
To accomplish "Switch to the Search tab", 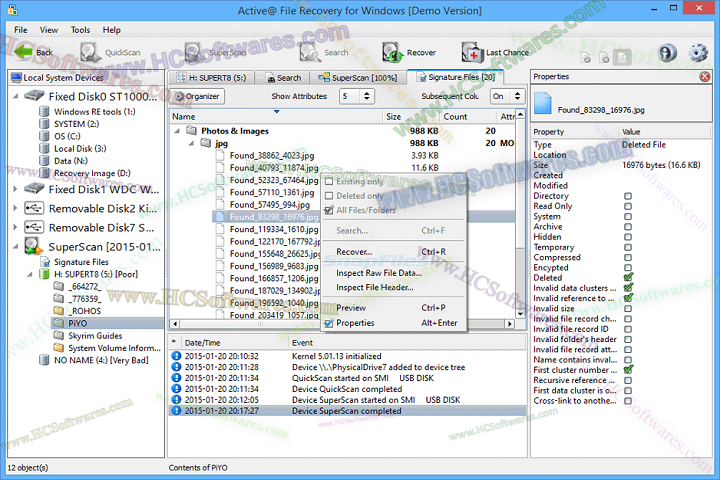I will coord(283,78).
